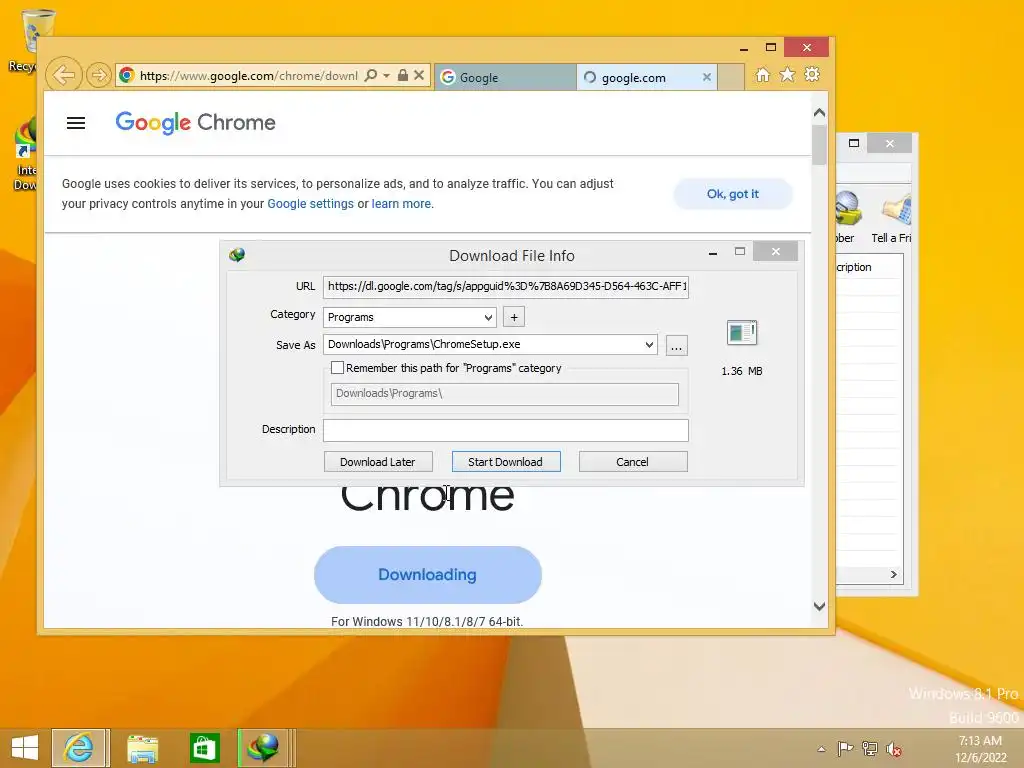Click the 1.36 MB file size text
This screenshot has height=768, width=1024.
[x=742, y=371]
